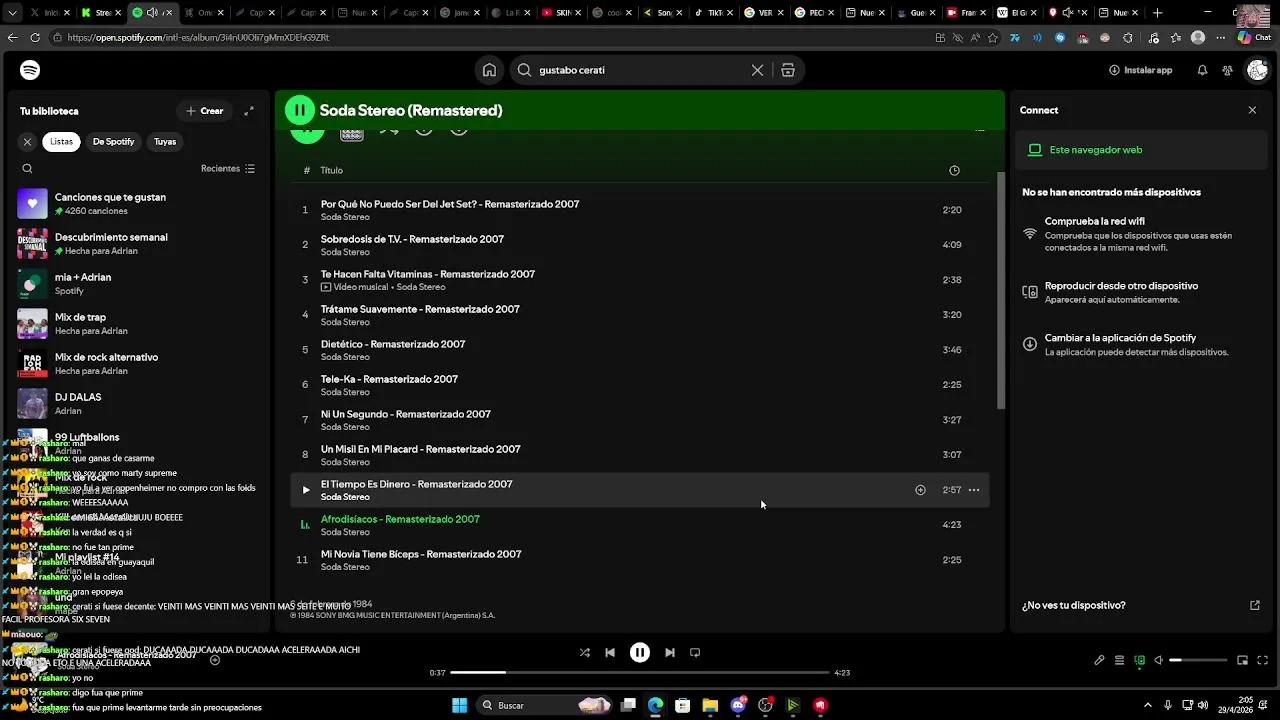Skip to next track
This screenshot has width=1280, height=720.
tap(670, 652)
